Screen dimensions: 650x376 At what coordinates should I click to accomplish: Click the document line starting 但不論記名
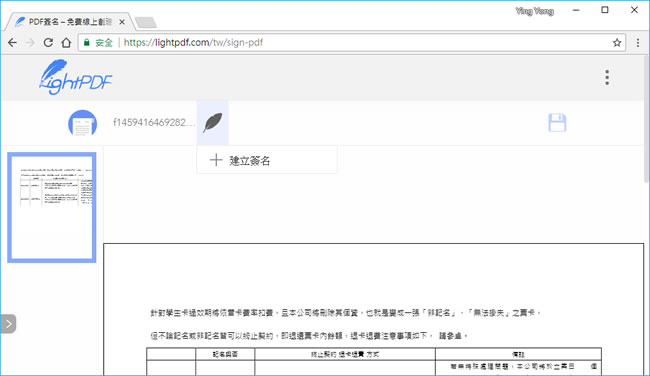[x=309, y=336]
